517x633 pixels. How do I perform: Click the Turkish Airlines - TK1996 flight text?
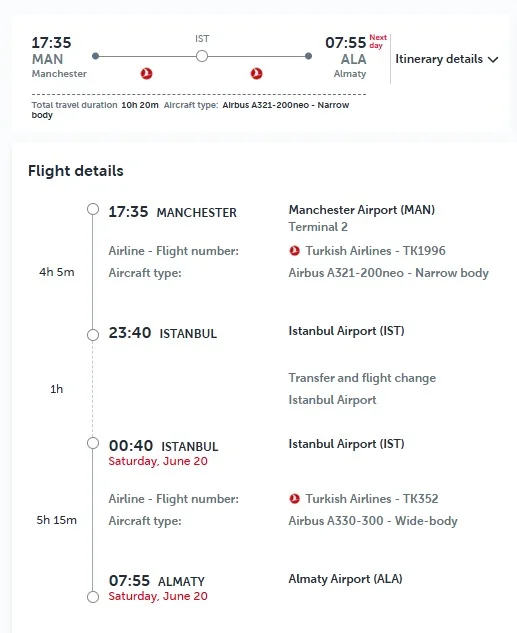(x=375, y=251)
